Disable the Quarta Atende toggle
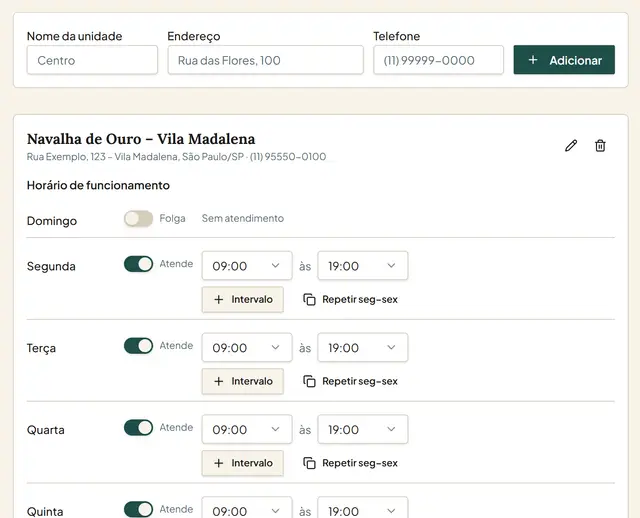This screenshot has width=640, height=518. 138,428
